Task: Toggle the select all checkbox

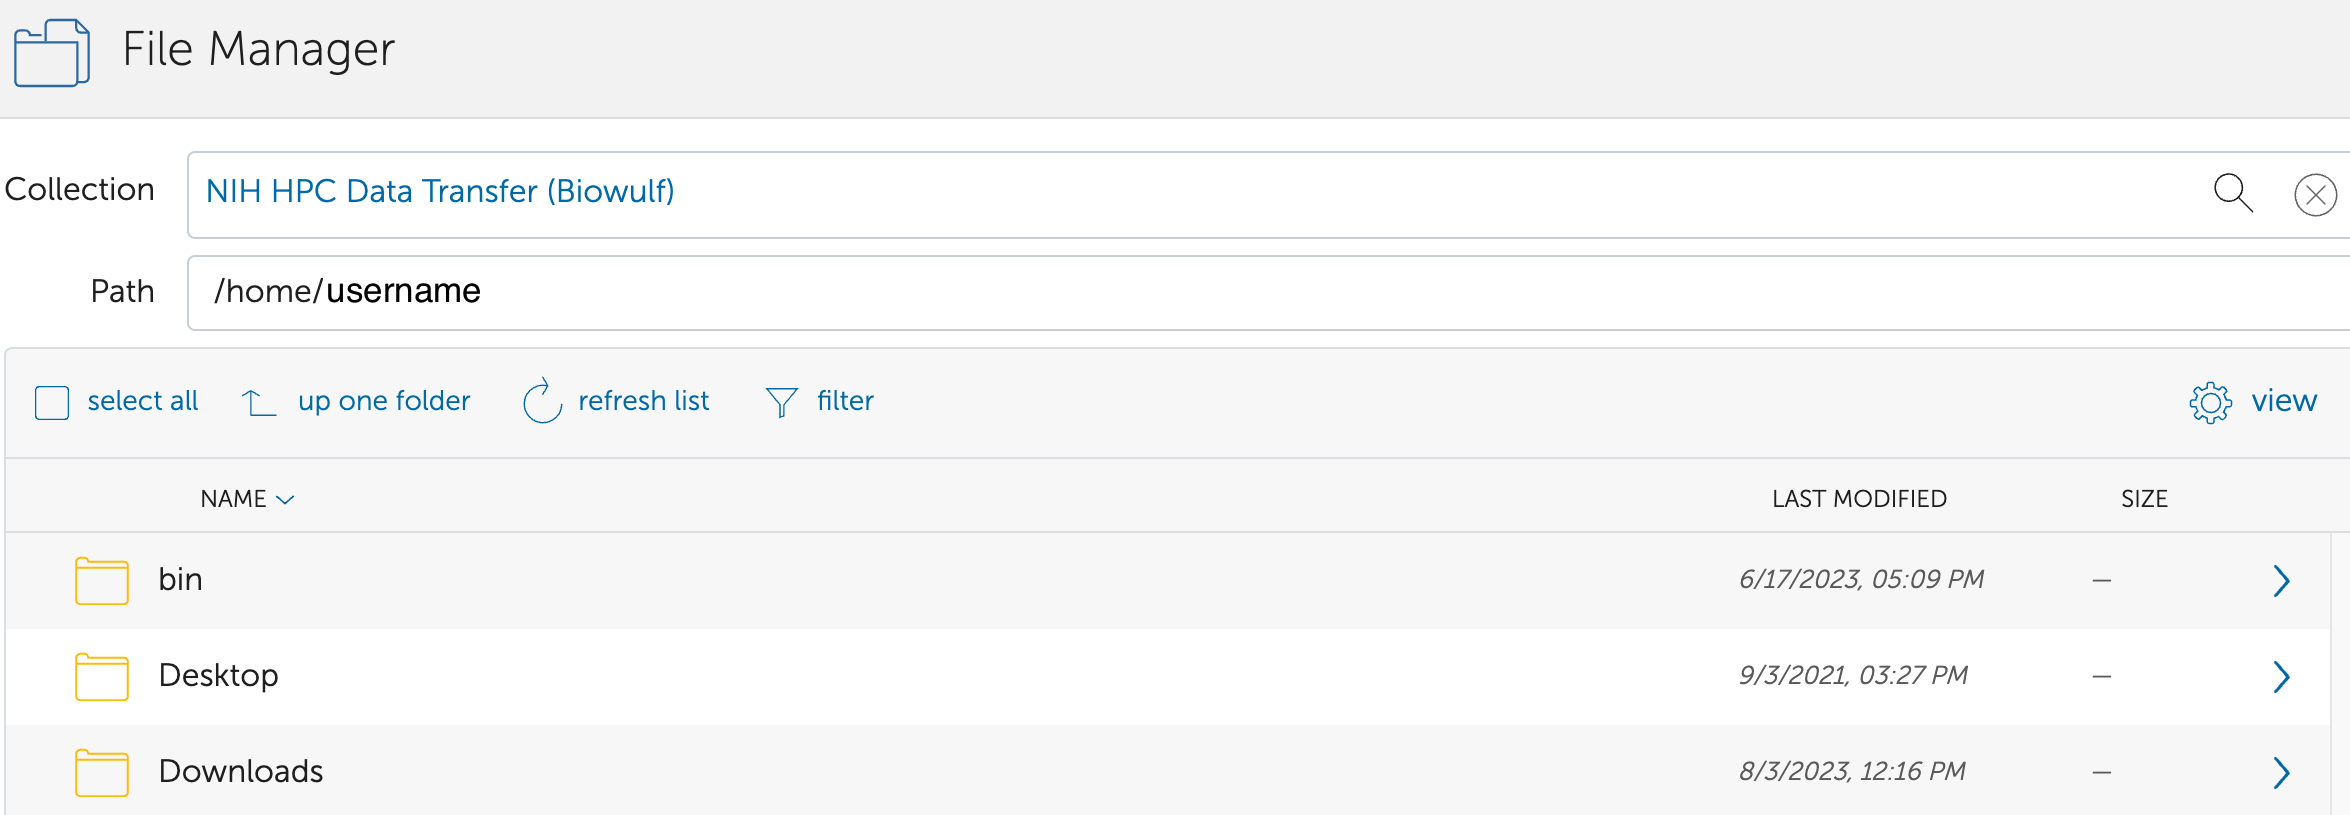Action: pos(52,402)
